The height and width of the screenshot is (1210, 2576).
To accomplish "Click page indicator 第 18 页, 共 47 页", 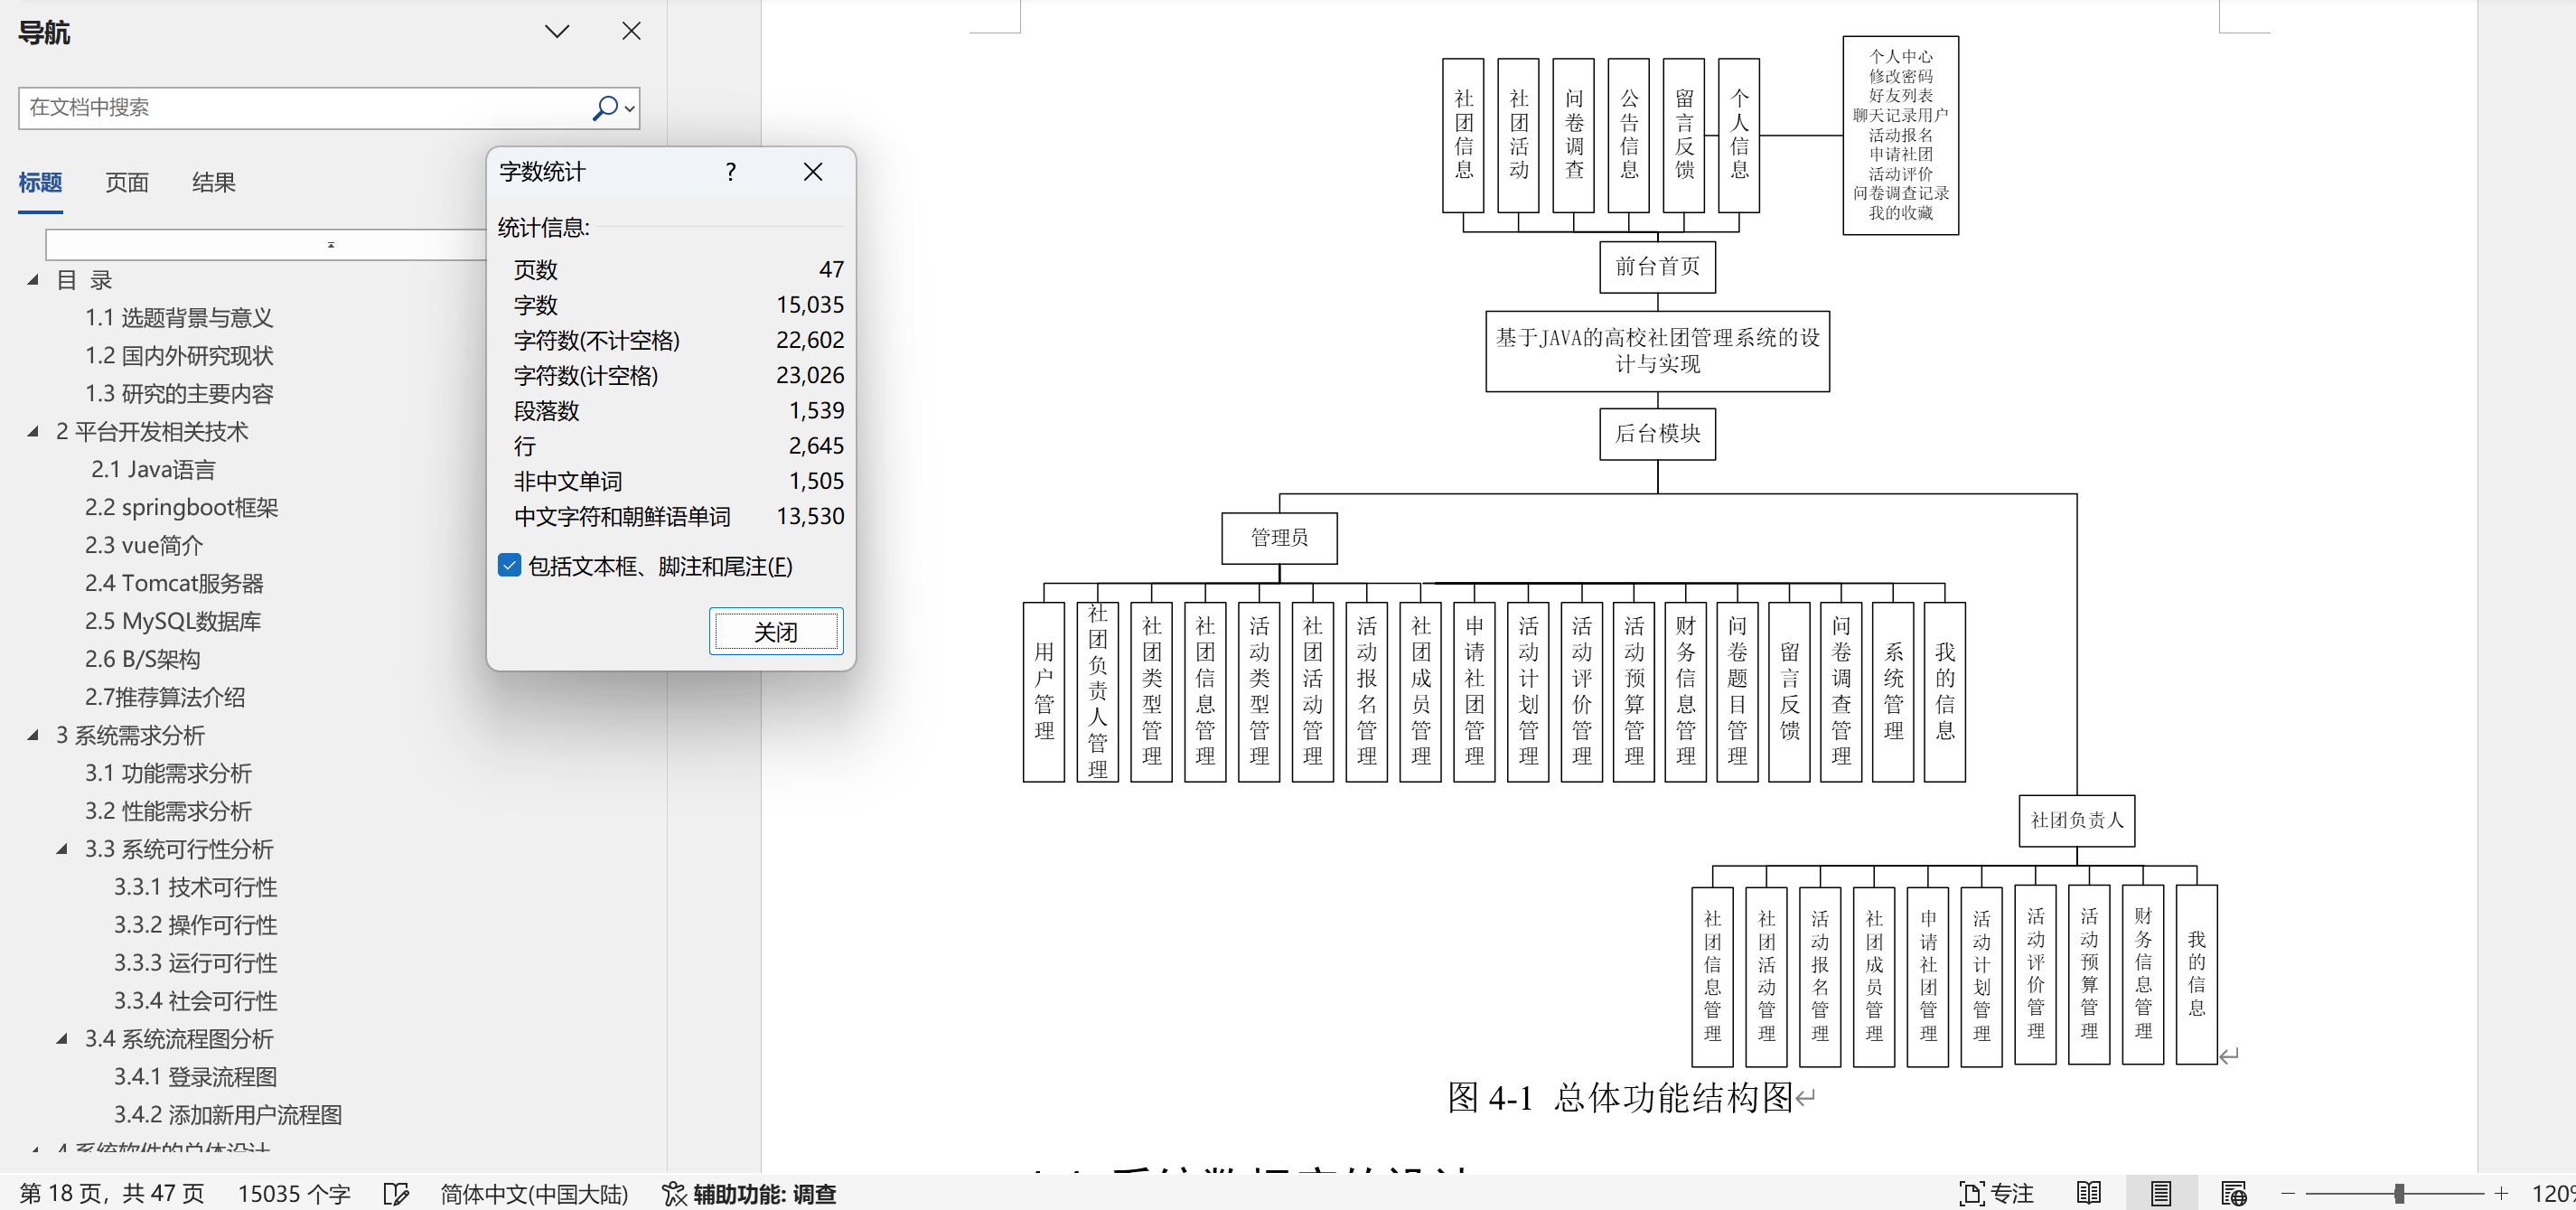I will [112, 1194].
